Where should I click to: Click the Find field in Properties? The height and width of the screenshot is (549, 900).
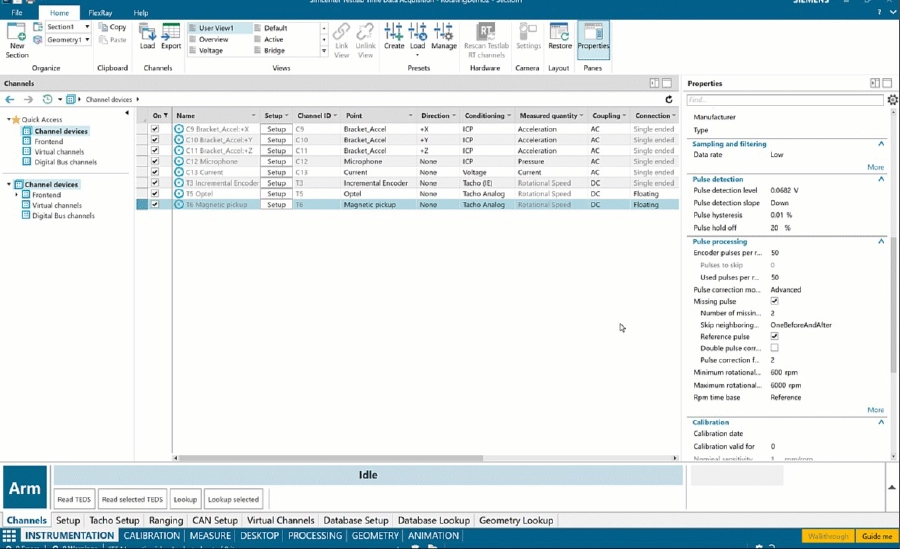pos(783,100)
